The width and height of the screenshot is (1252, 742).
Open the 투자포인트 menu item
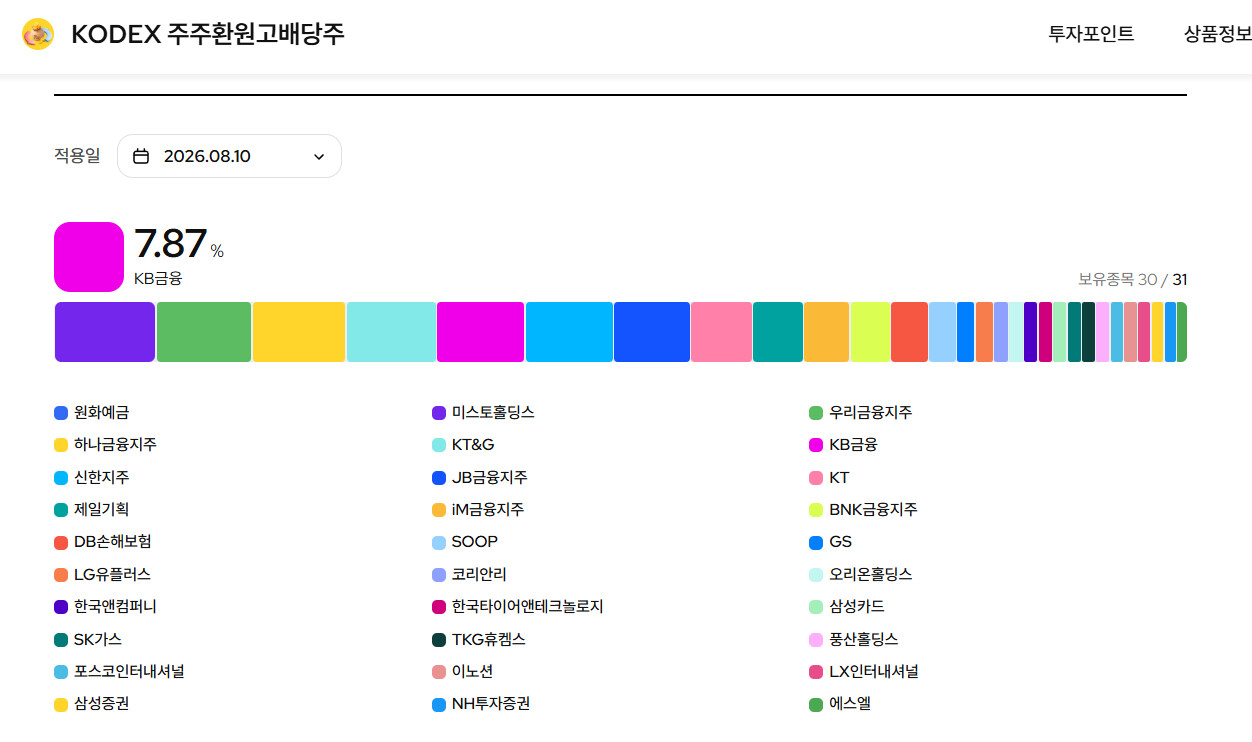pyautogui.click(x=1091, y=33)
